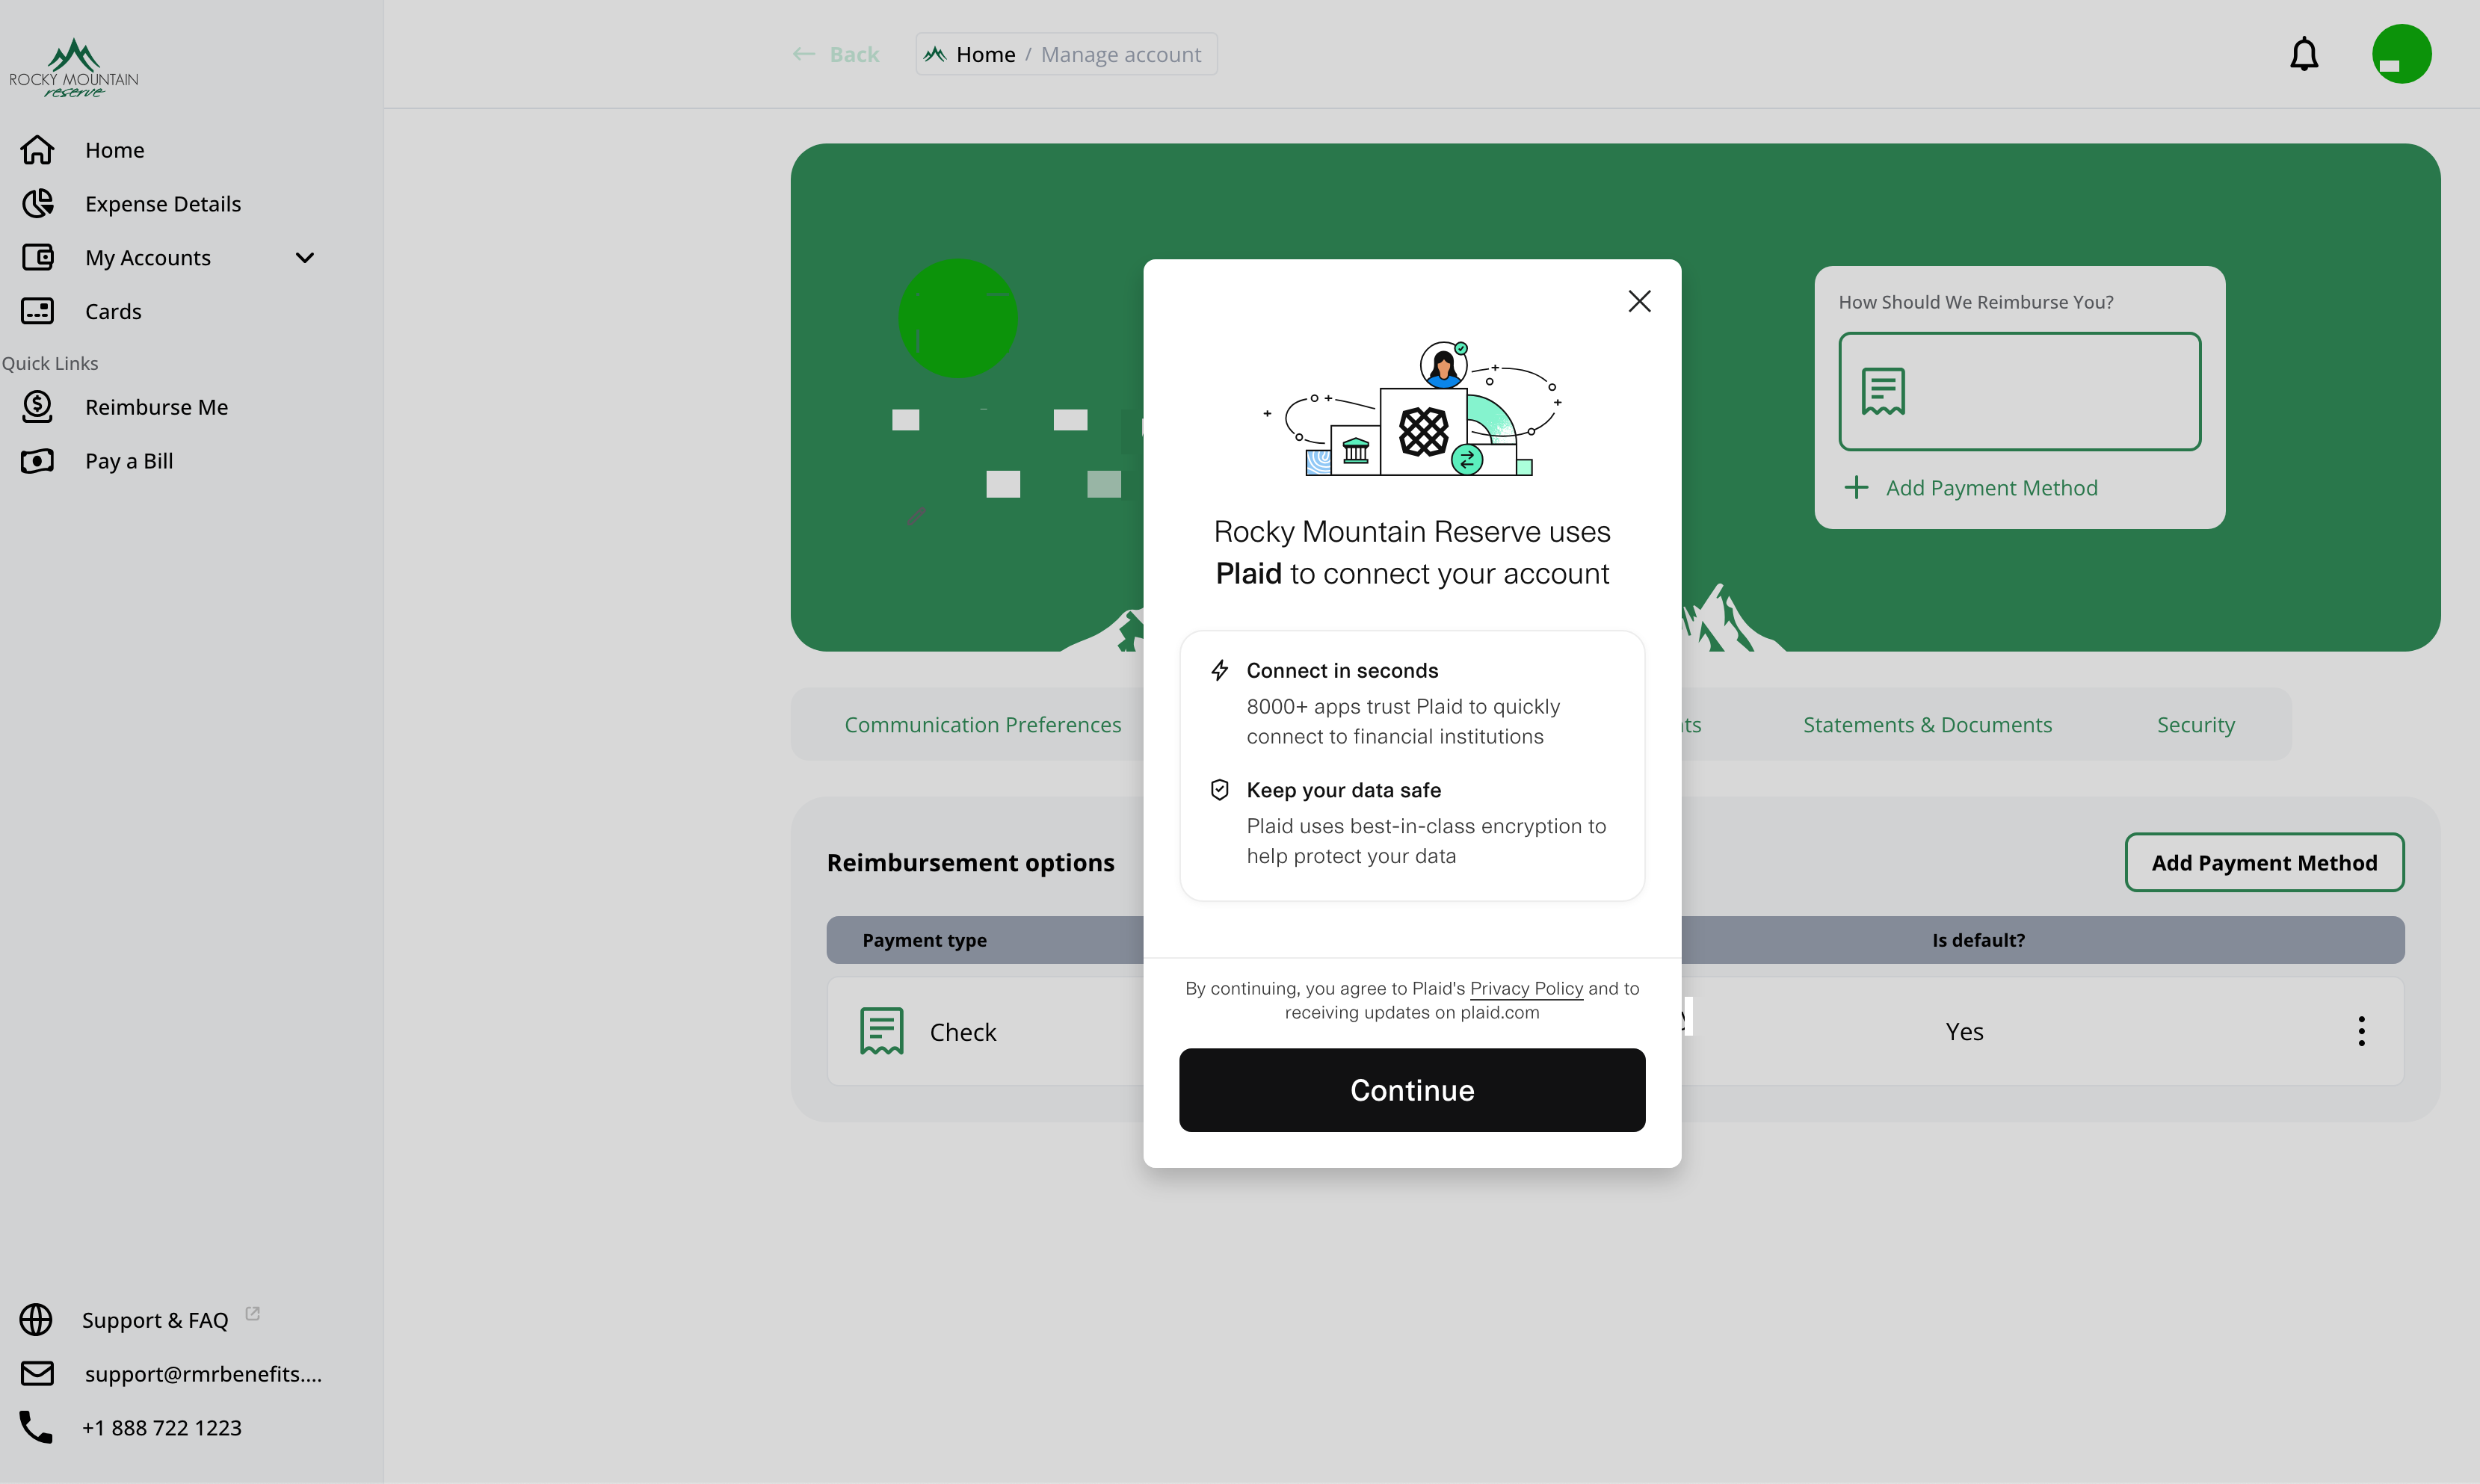
Task: Click the Rocky Mountain Reserve logo
Action: click(x=74, y=67)
